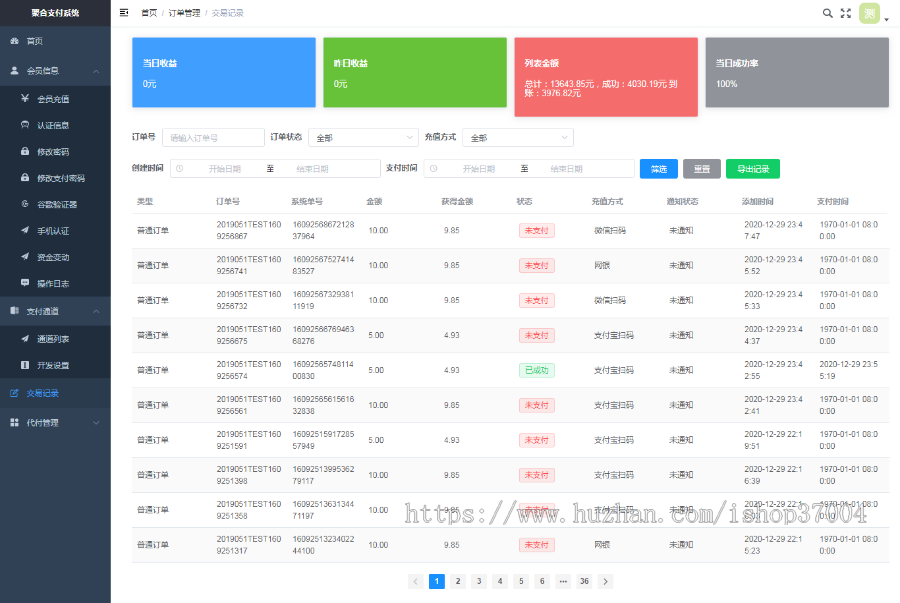Click the next page arrow in pagination
The image size is (900, 603).
[x=605, y=581]
